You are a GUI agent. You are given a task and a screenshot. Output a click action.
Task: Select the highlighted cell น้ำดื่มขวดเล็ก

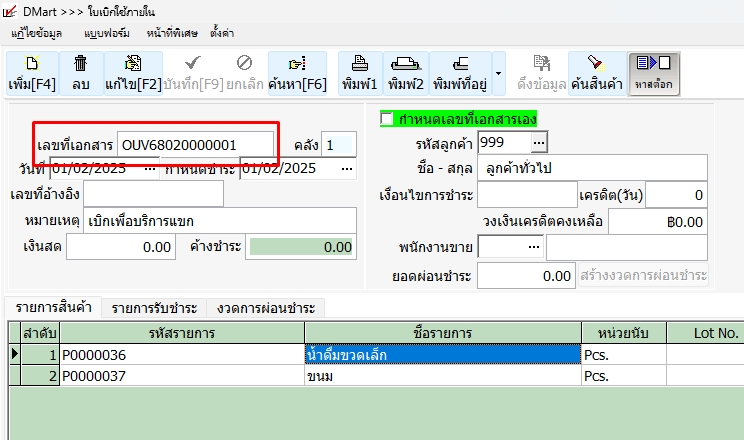point(443,355)
